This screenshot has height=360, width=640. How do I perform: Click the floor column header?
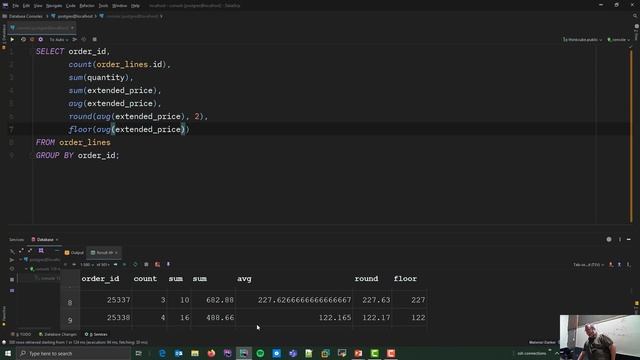tap(405, 279)
